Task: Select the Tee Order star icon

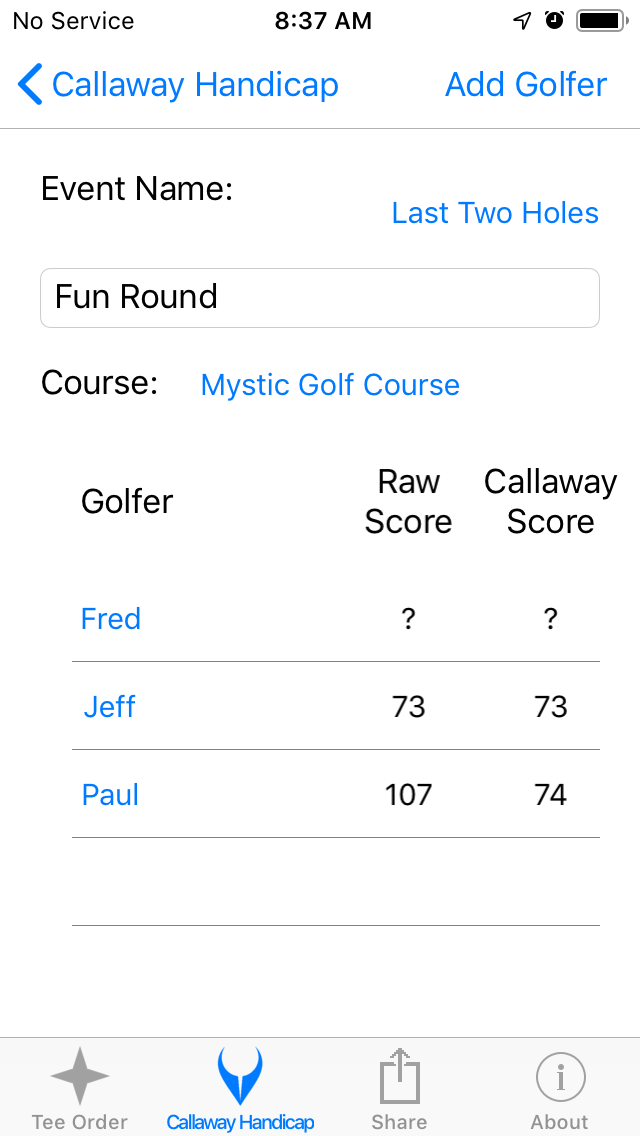Action: pos(79,1077)
